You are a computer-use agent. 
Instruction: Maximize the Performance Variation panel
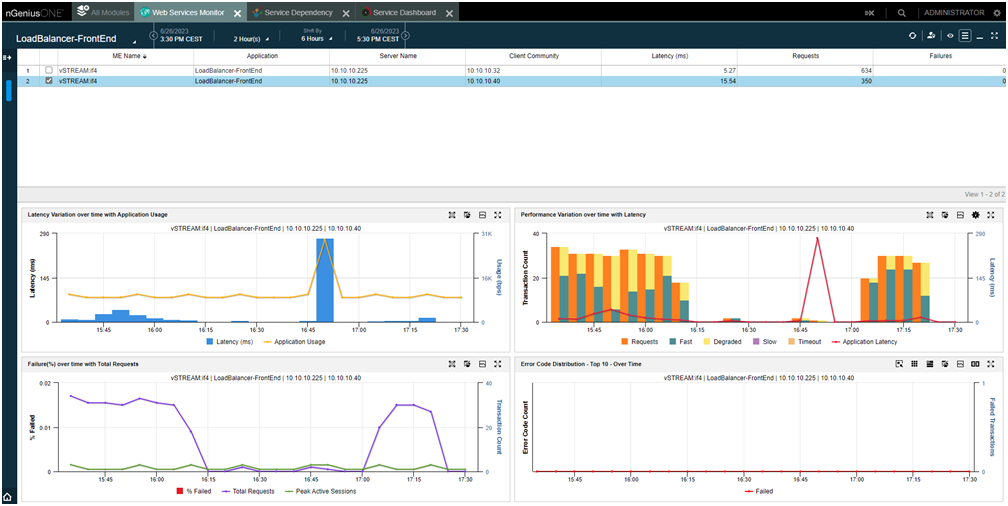[x=991, y=215]
